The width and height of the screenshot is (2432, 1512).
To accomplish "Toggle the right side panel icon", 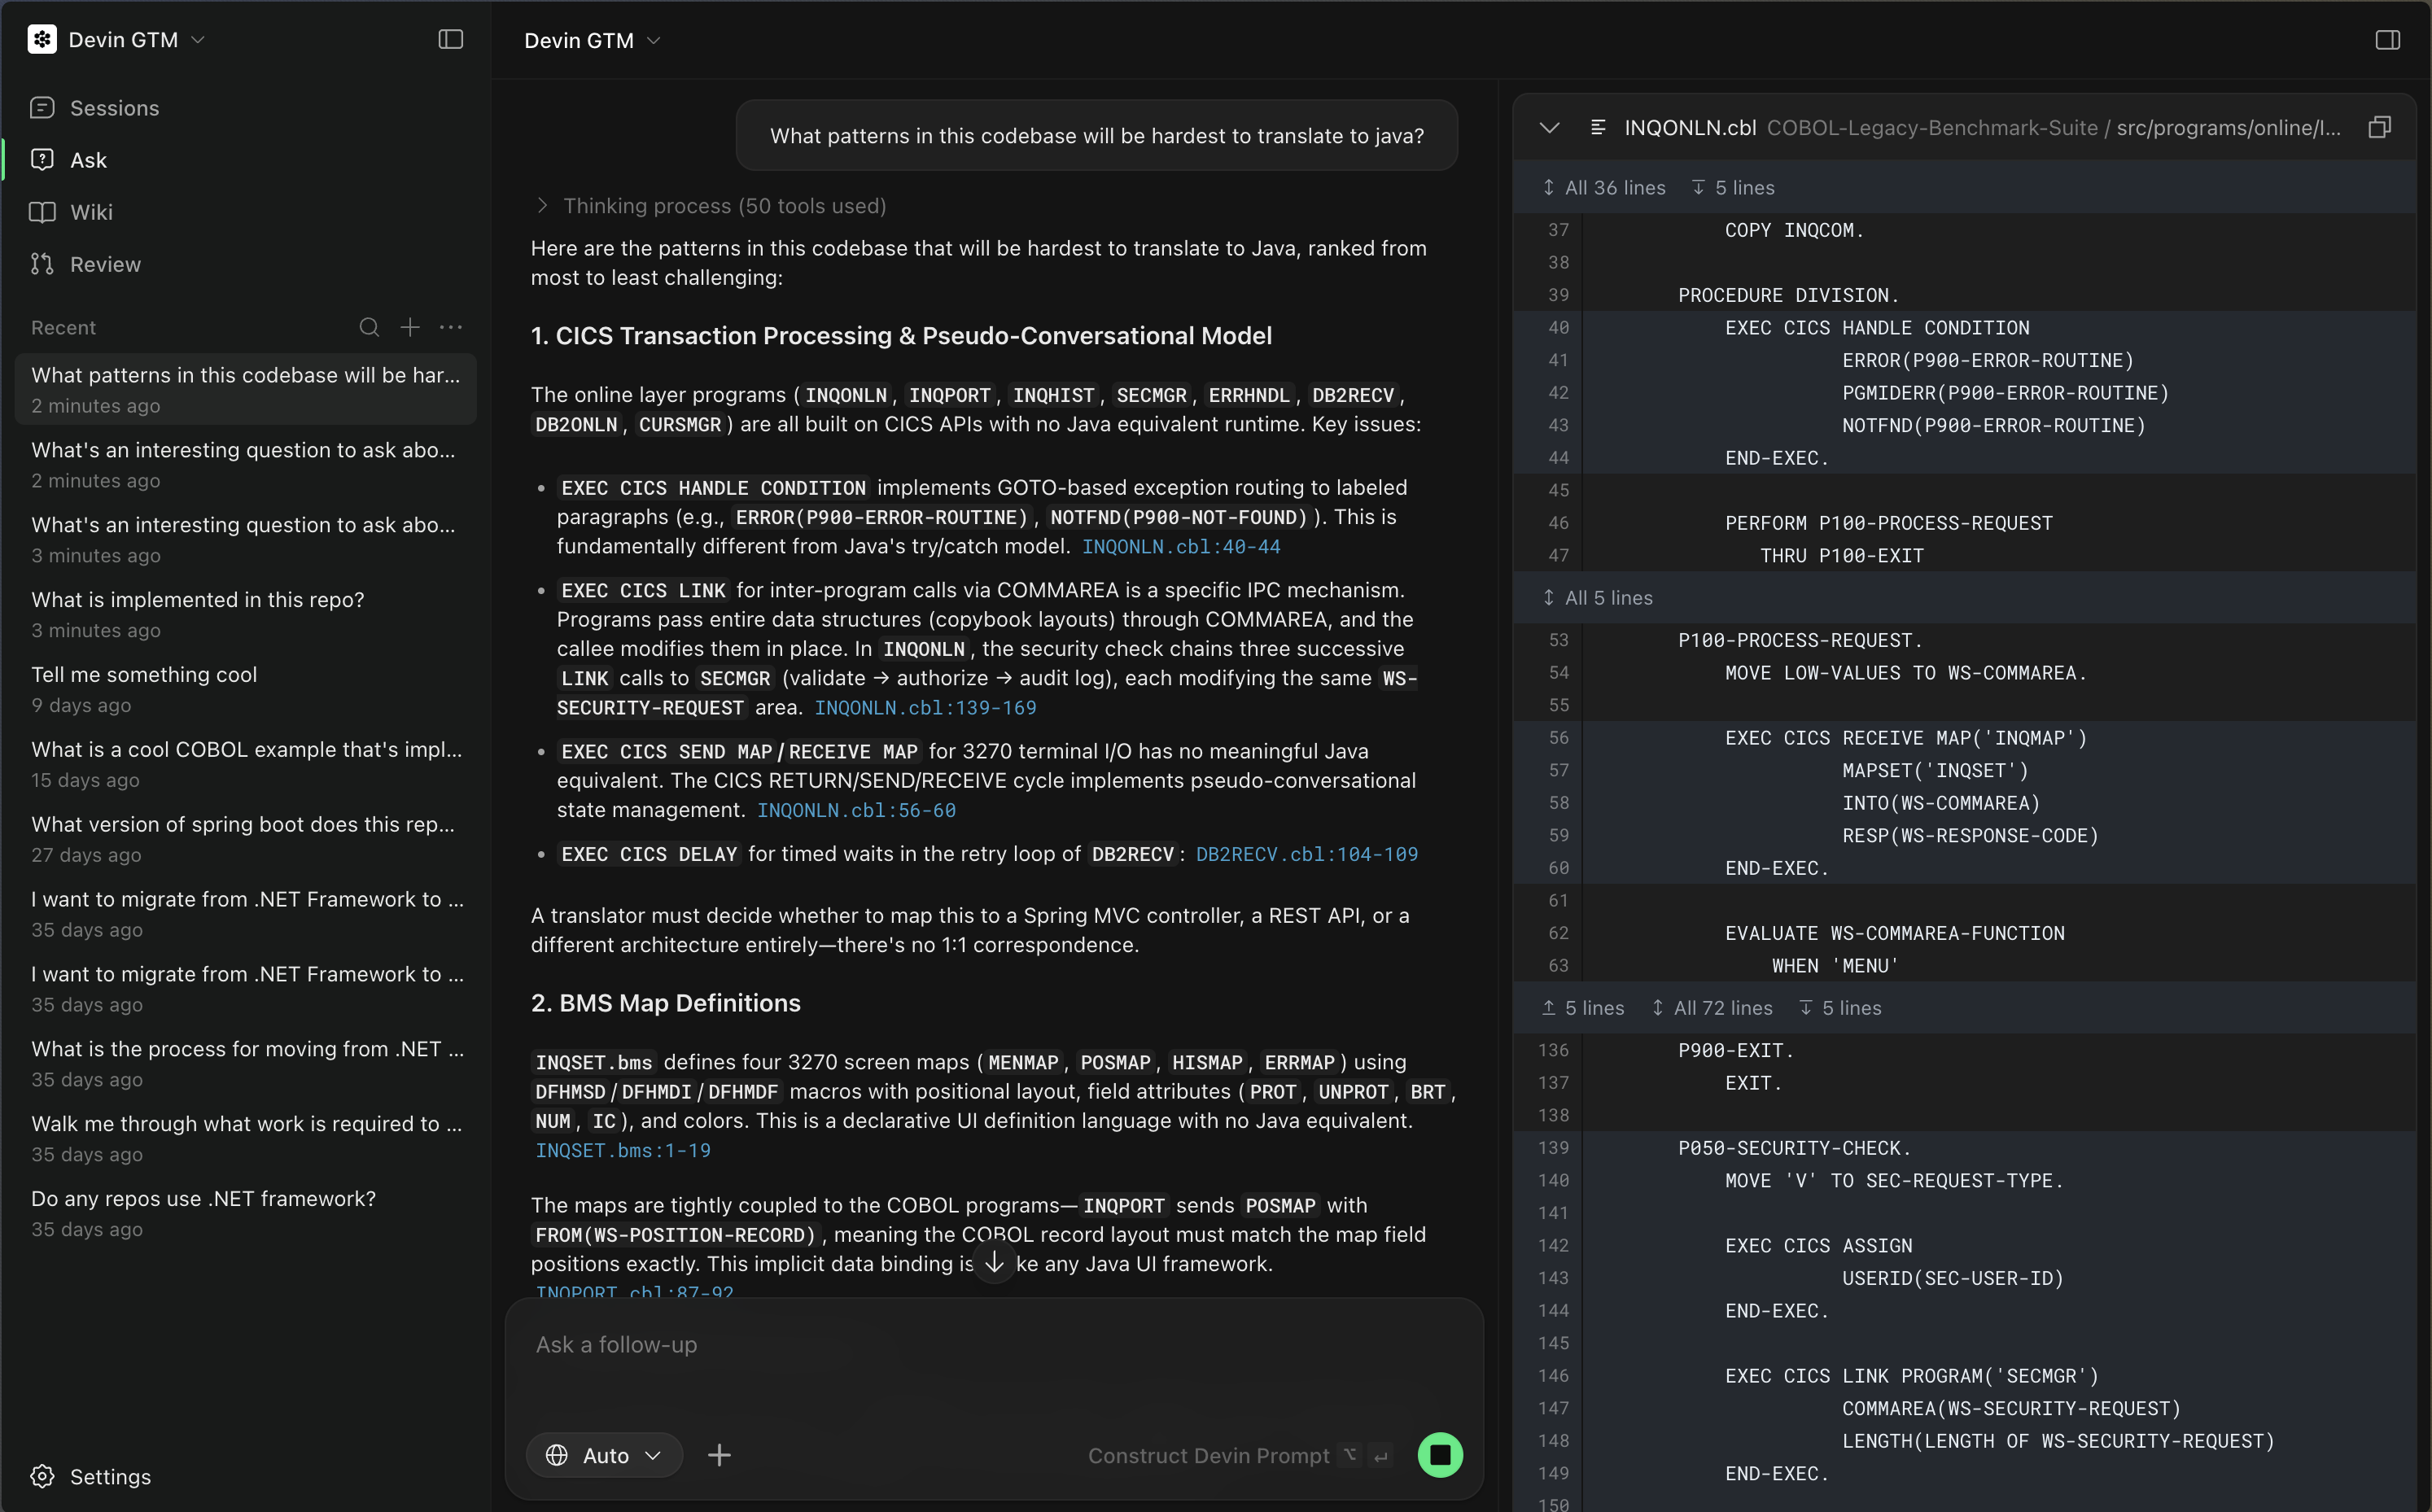I will (x=2387, y=40).
